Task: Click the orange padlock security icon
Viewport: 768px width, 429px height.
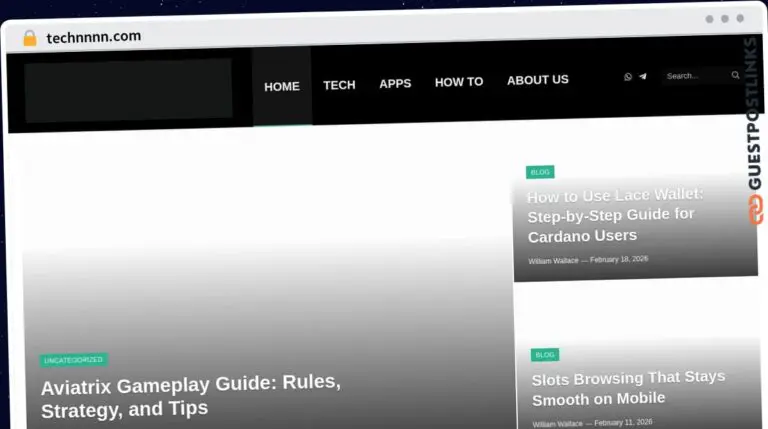Action: tap(30, 38)
